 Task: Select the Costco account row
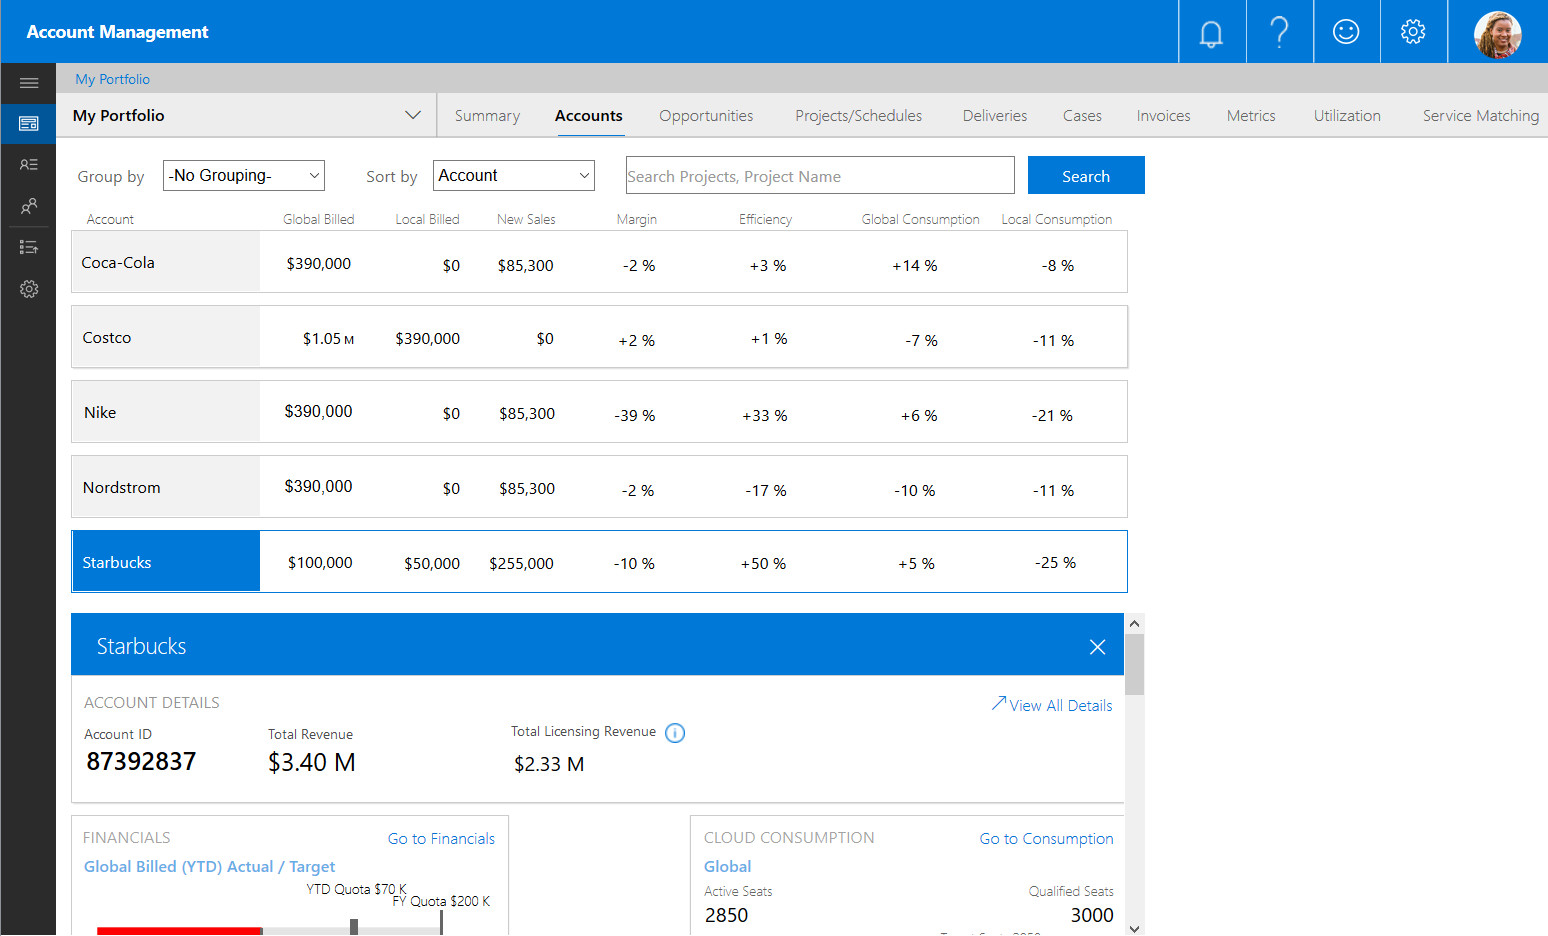coord(599,337)
